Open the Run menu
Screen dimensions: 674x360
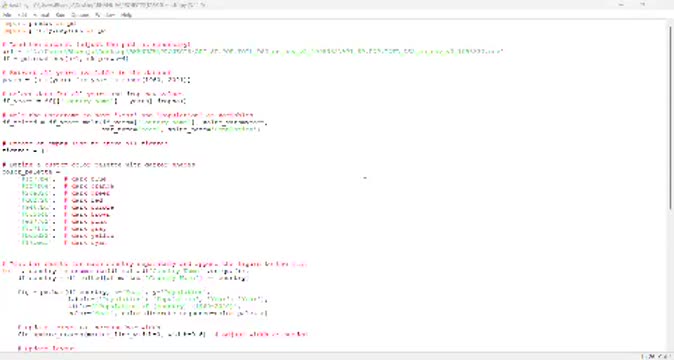[x=61, y=15]
